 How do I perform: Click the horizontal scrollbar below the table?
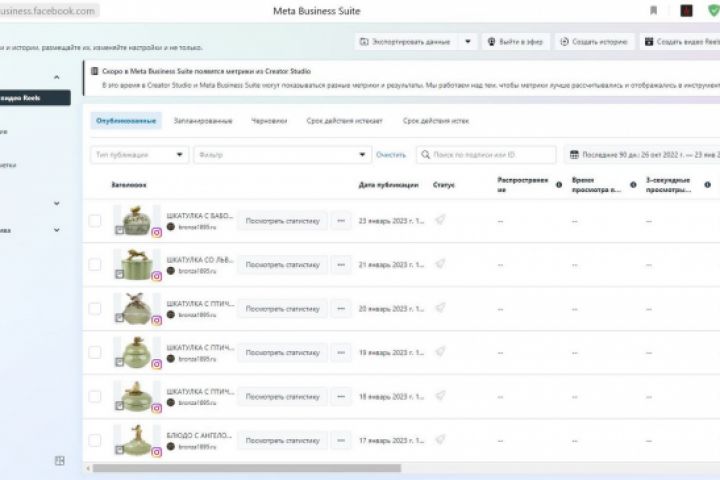click(x=247, y=468)
